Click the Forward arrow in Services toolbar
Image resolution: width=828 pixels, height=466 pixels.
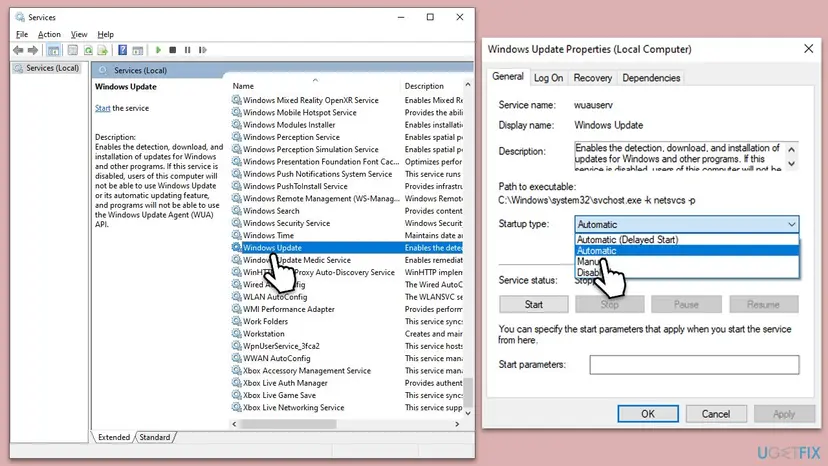[33, 50]
